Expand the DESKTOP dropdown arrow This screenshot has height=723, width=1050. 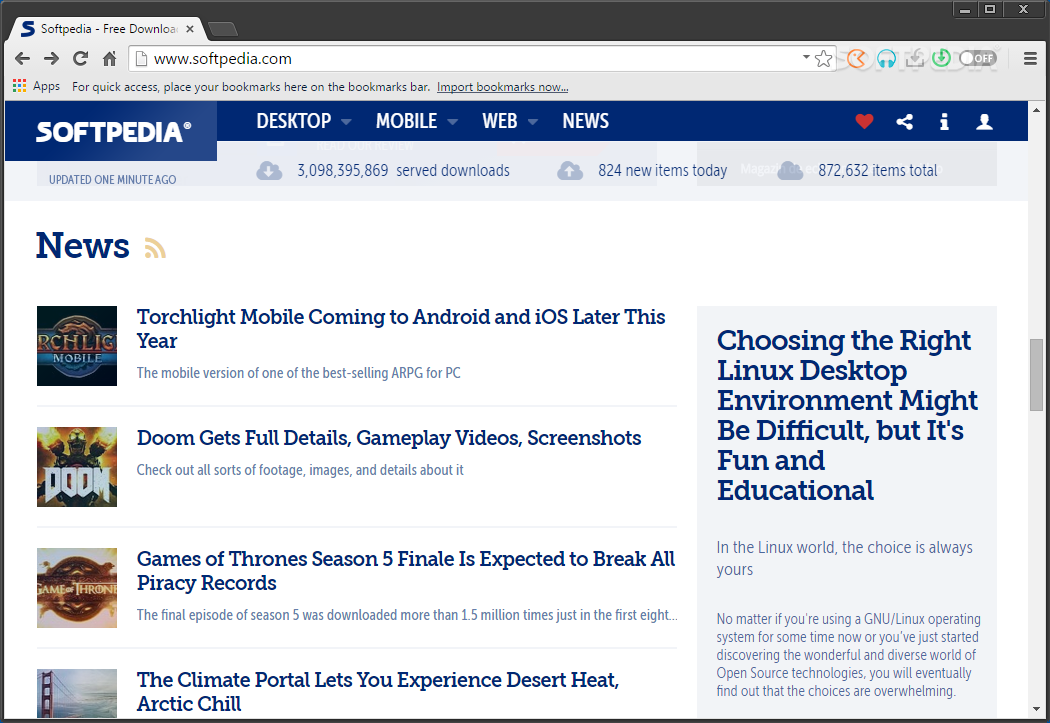tap(346, 122)
